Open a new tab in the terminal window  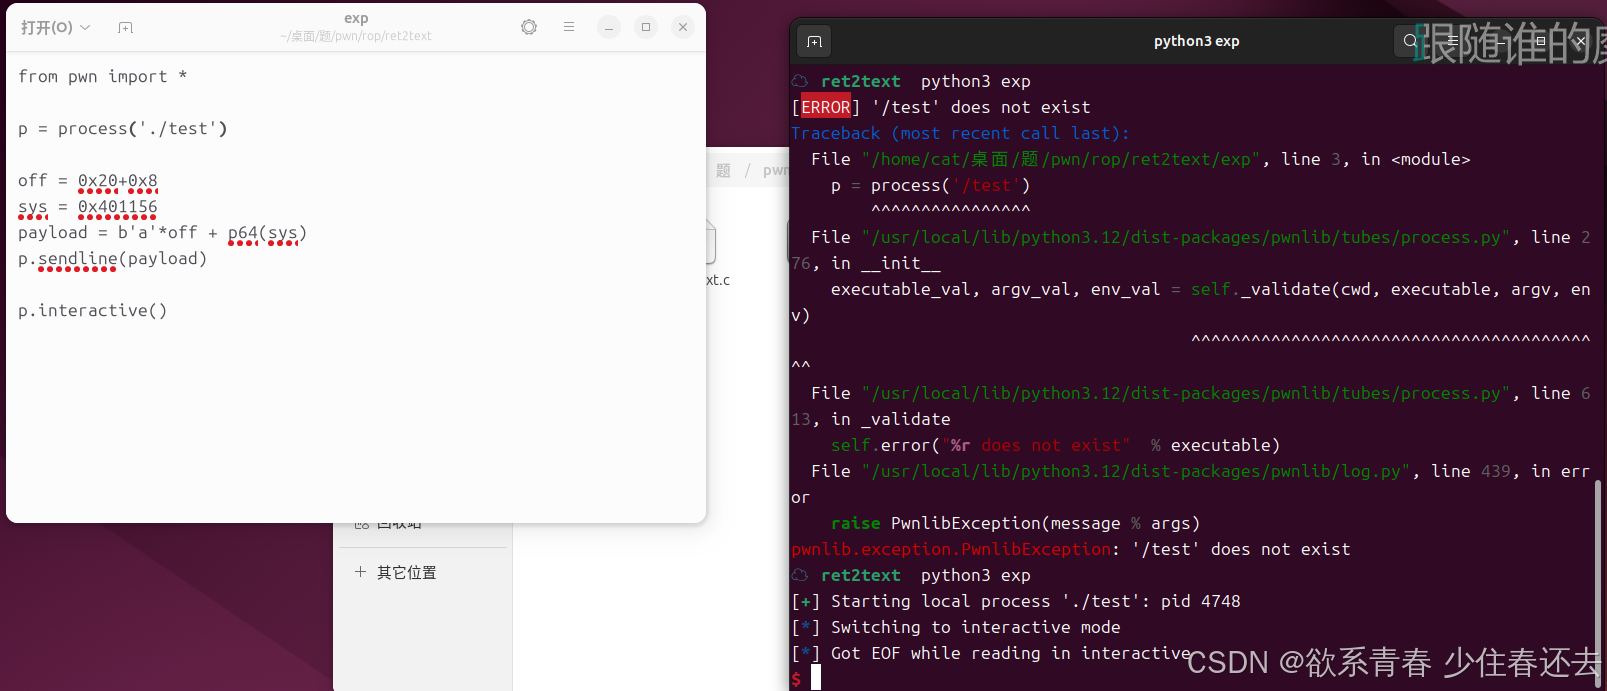coord(815,41)
